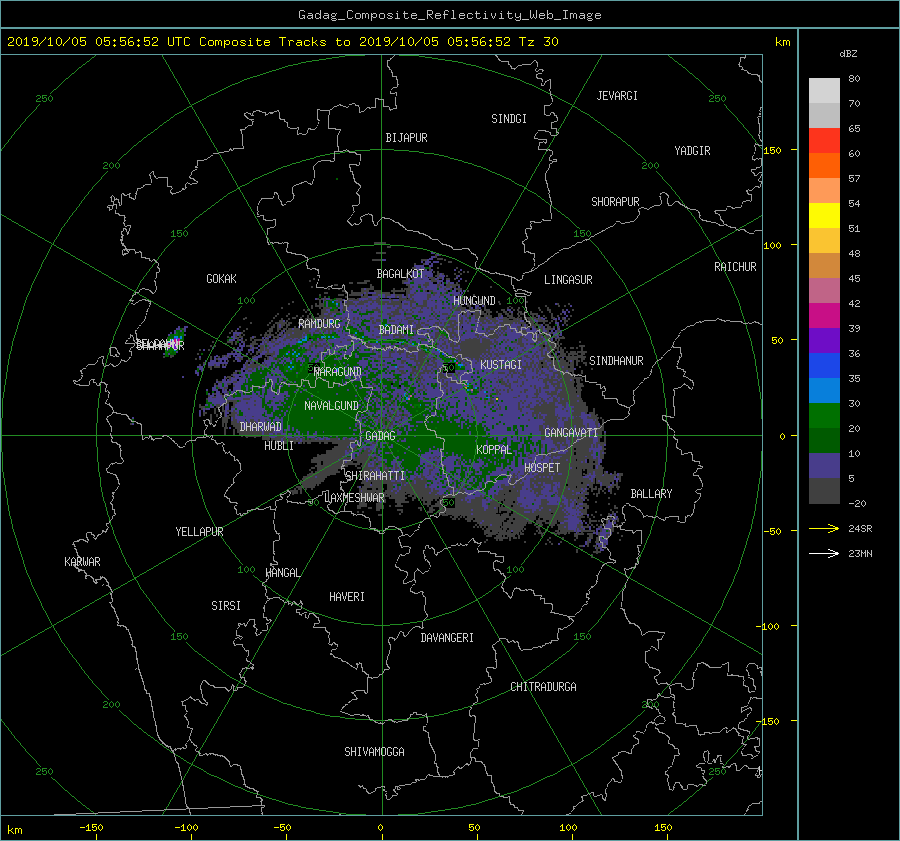Click the HAVERI label
Screen dimensions: 900x841
point(347,597)
